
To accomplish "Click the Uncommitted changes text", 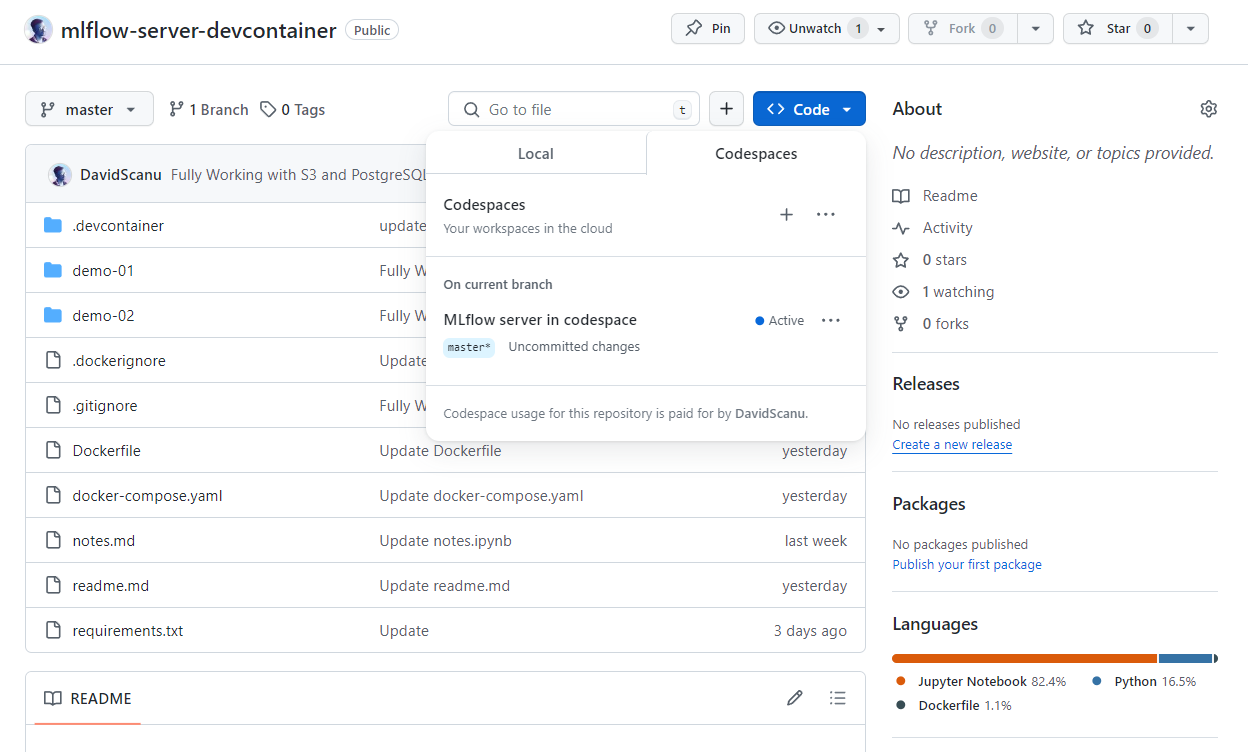I will pos(574,347).
